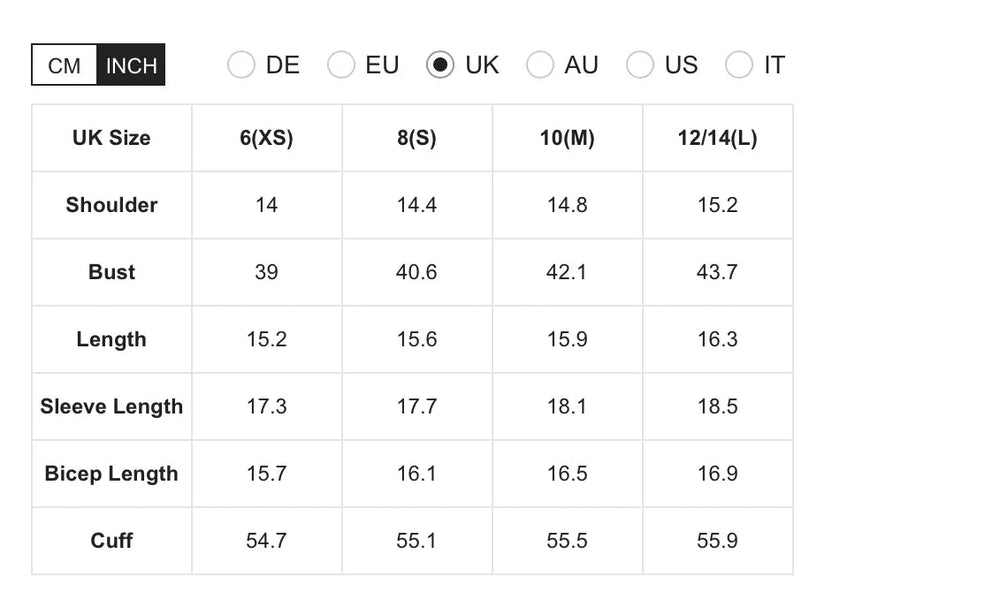Select the UK radio button

pyautogui.click(x=440, y=65)
